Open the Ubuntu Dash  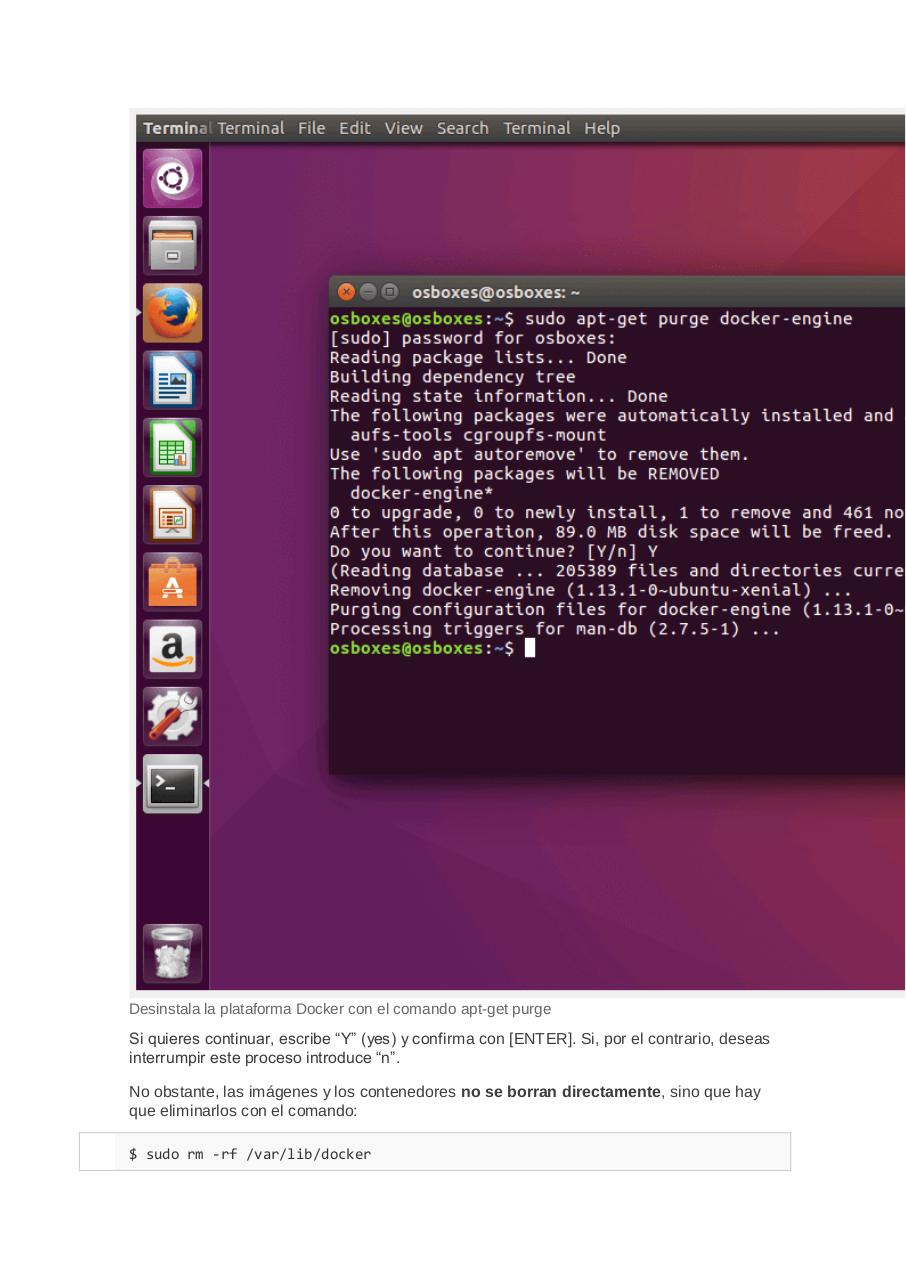pos(172,177)
